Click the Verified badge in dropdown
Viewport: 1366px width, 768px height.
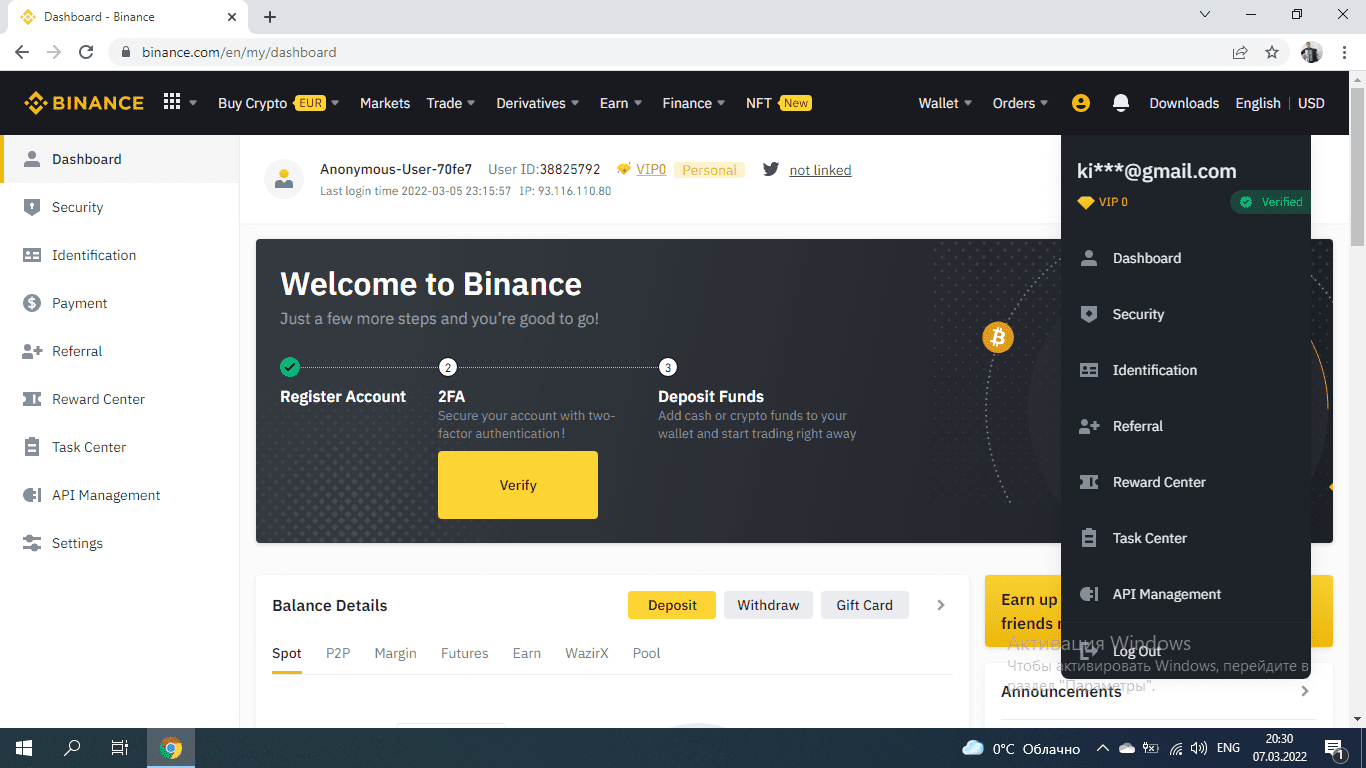coord(1270,202)
